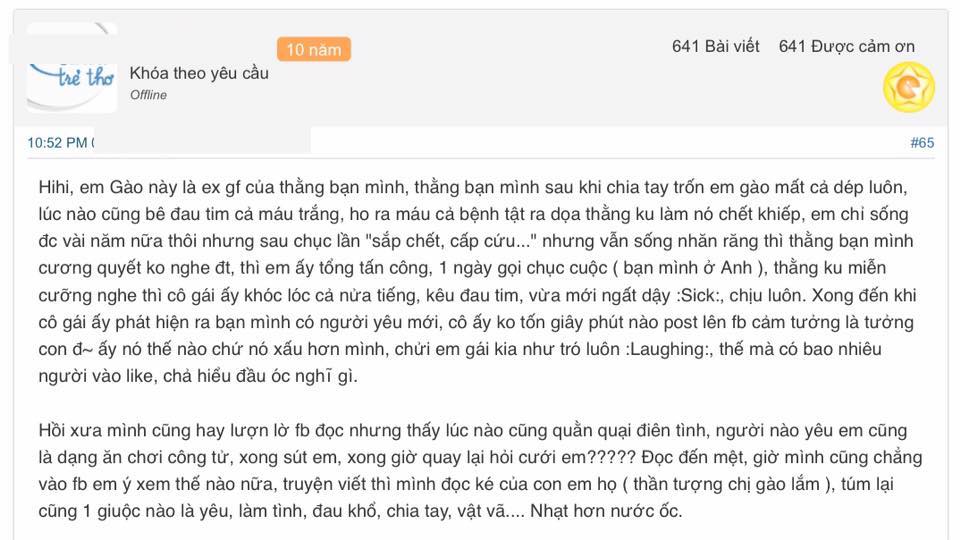Screen dimensions: 960x540
Task: Click the second paragraph starting 'Hồi xưa mình'
Action: (x=480, y=470)
